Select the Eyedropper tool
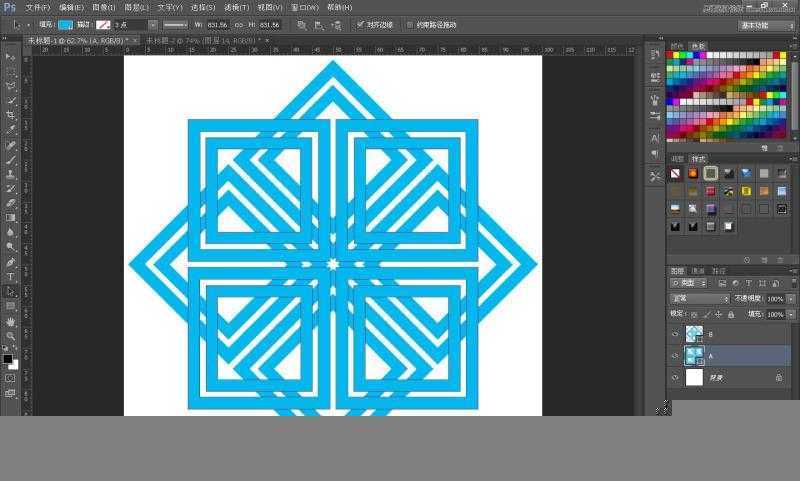The image size is (800, 481). [x=10, y=130]
